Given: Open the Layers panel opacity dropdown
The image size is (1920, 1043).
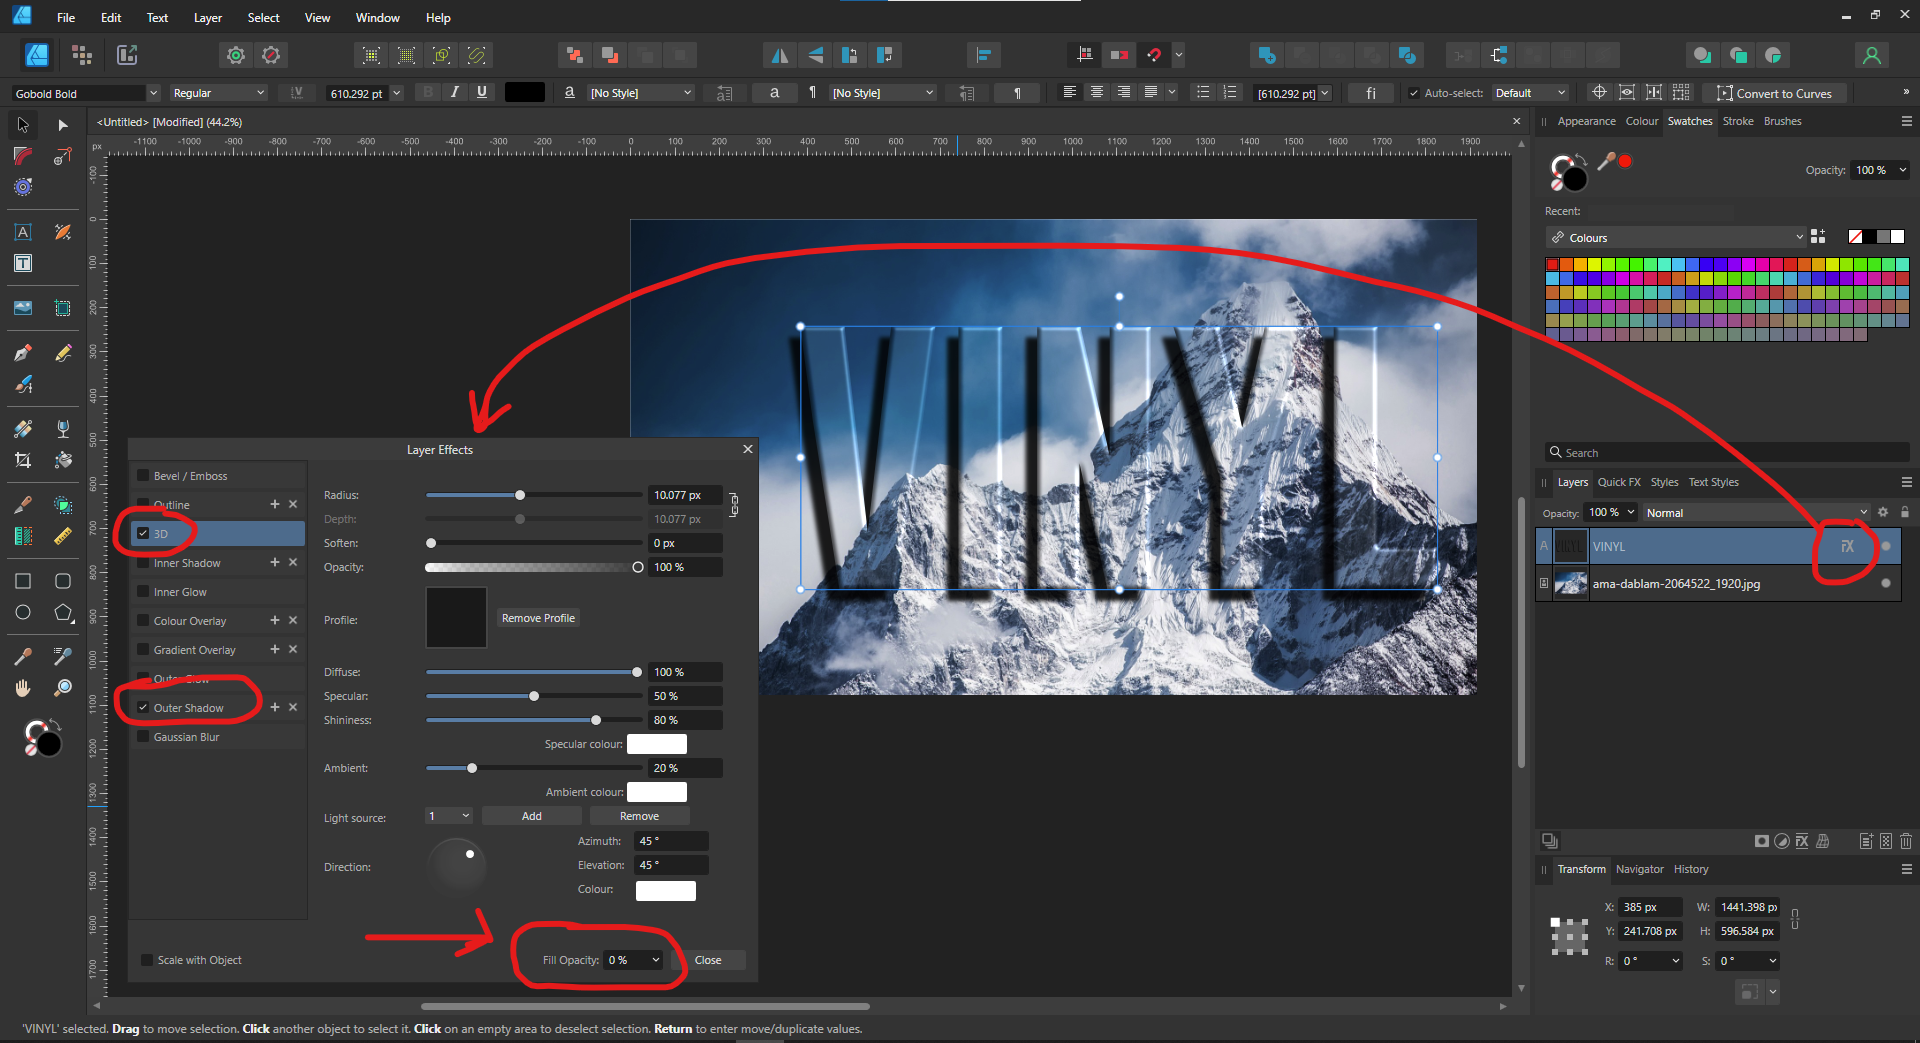Looking at the screenshot, I should pos(1631,512).
